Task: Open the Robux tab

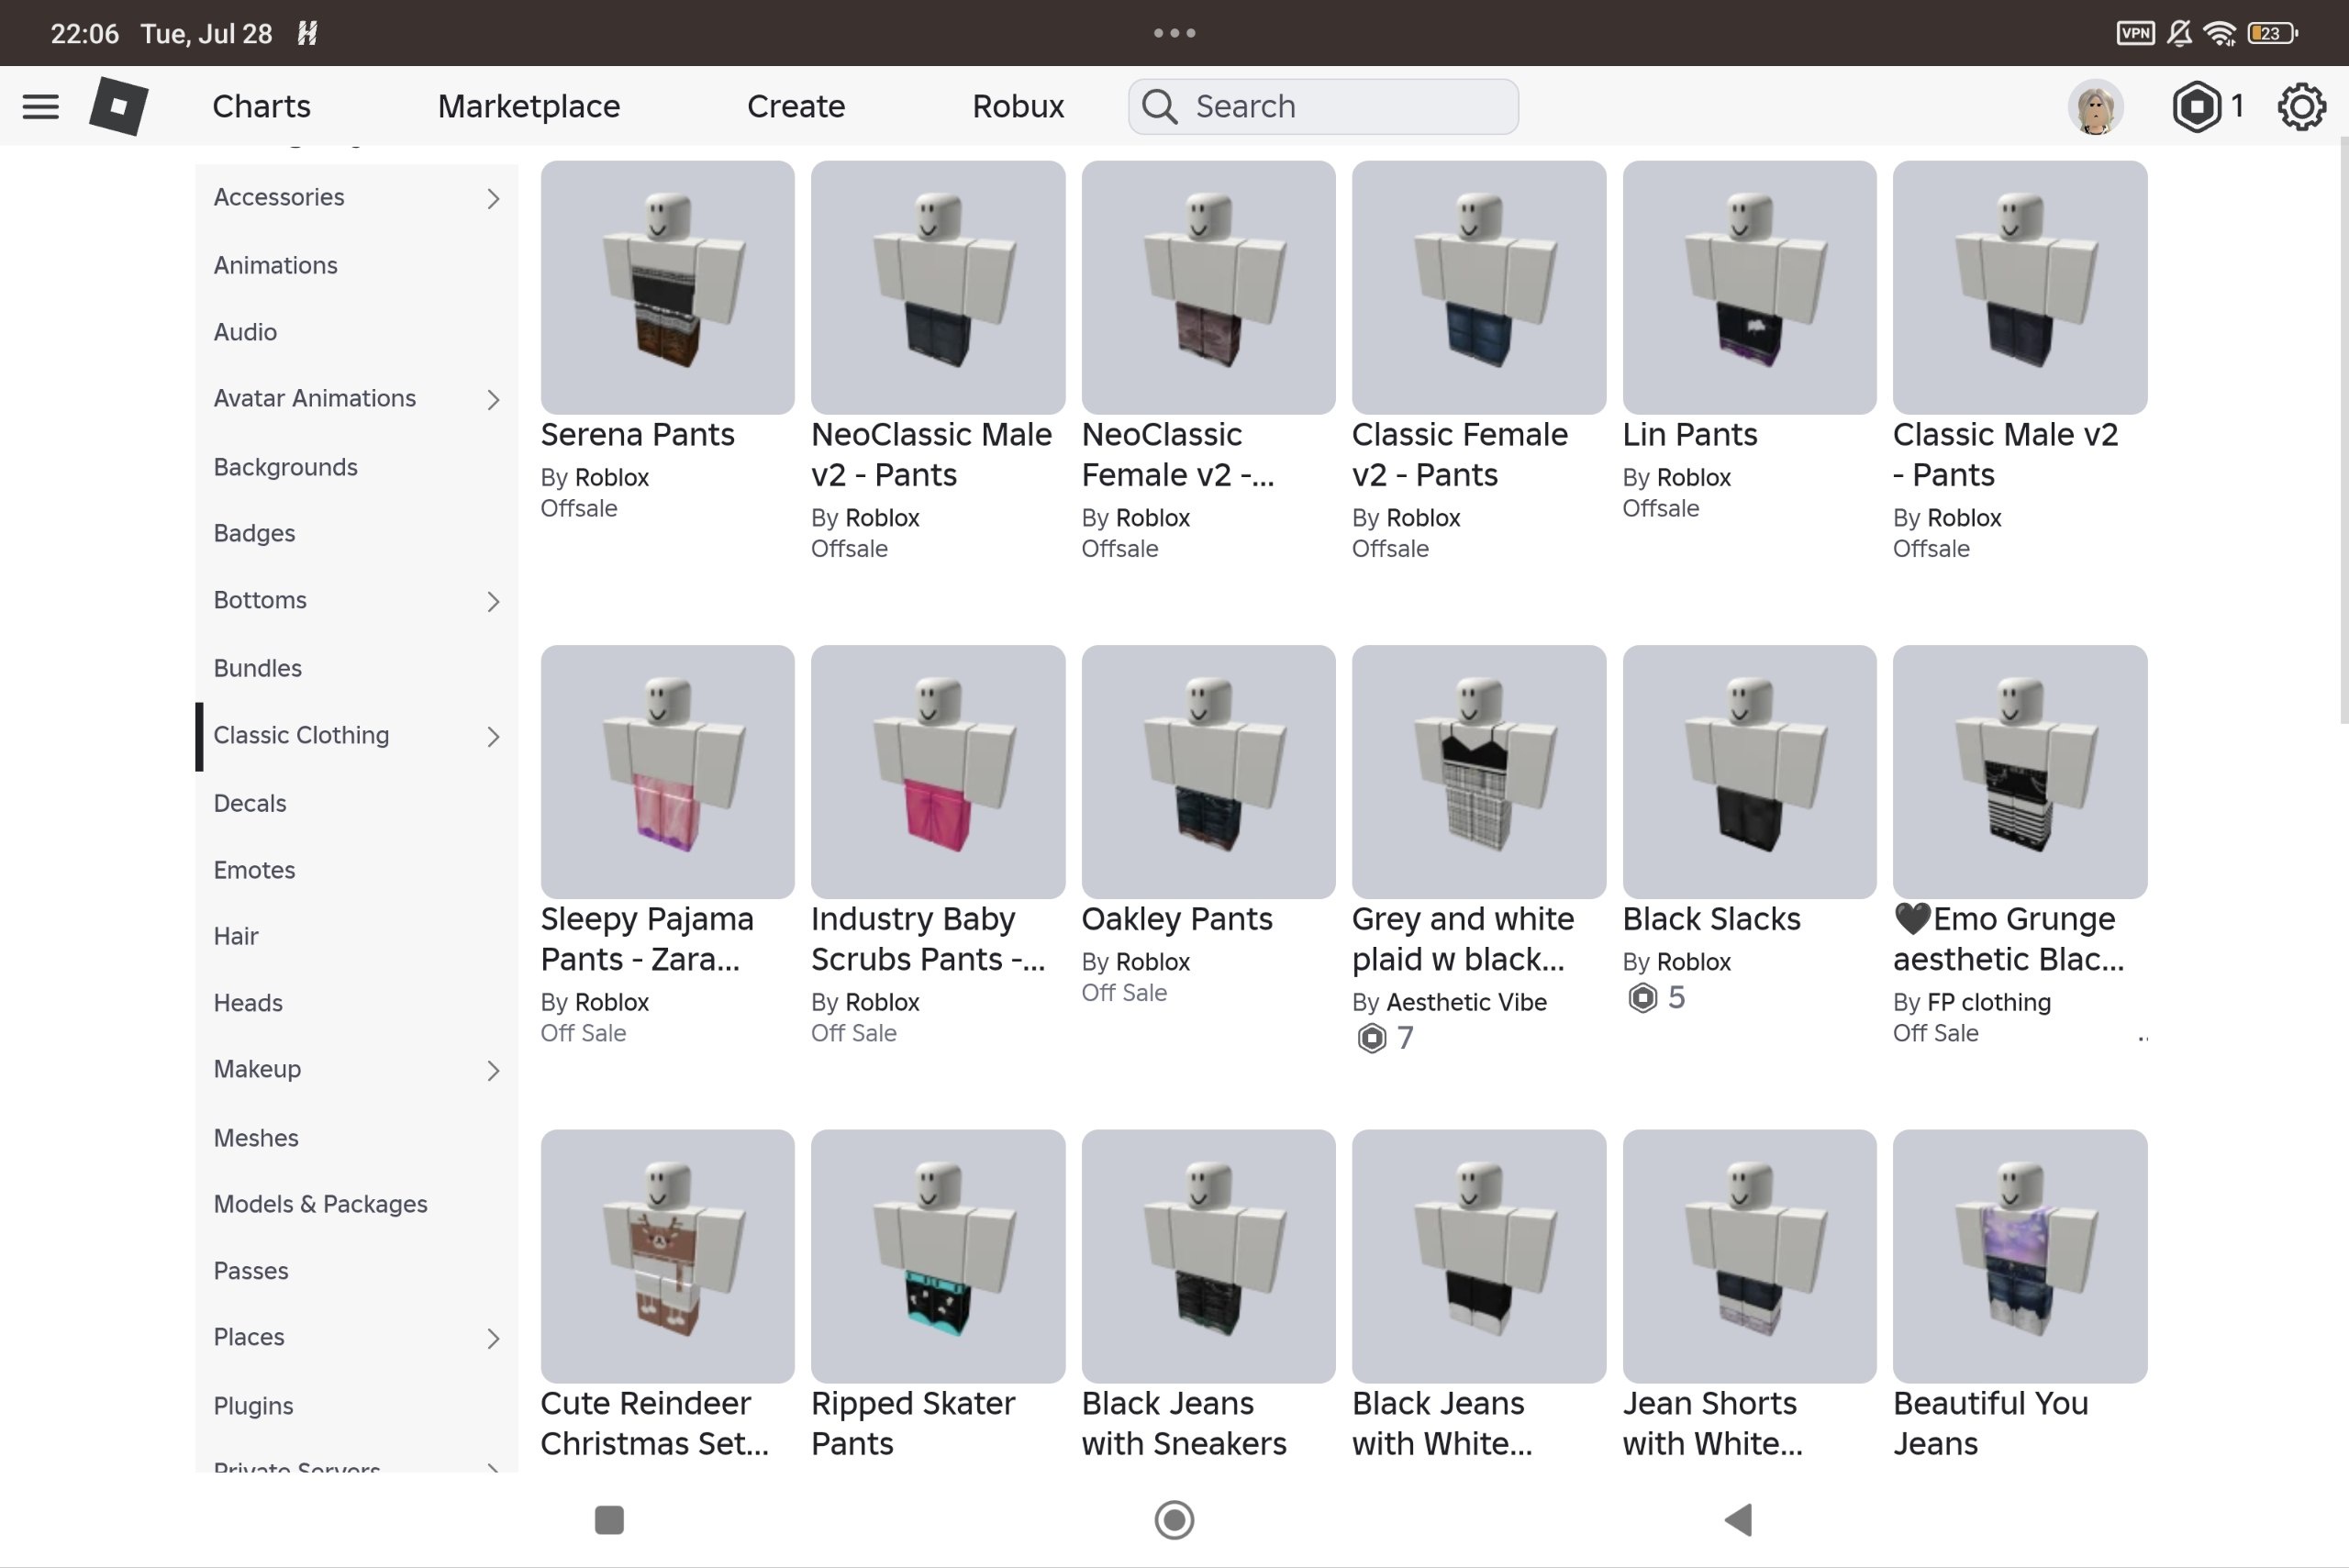Action: [x=1018, y=106]
